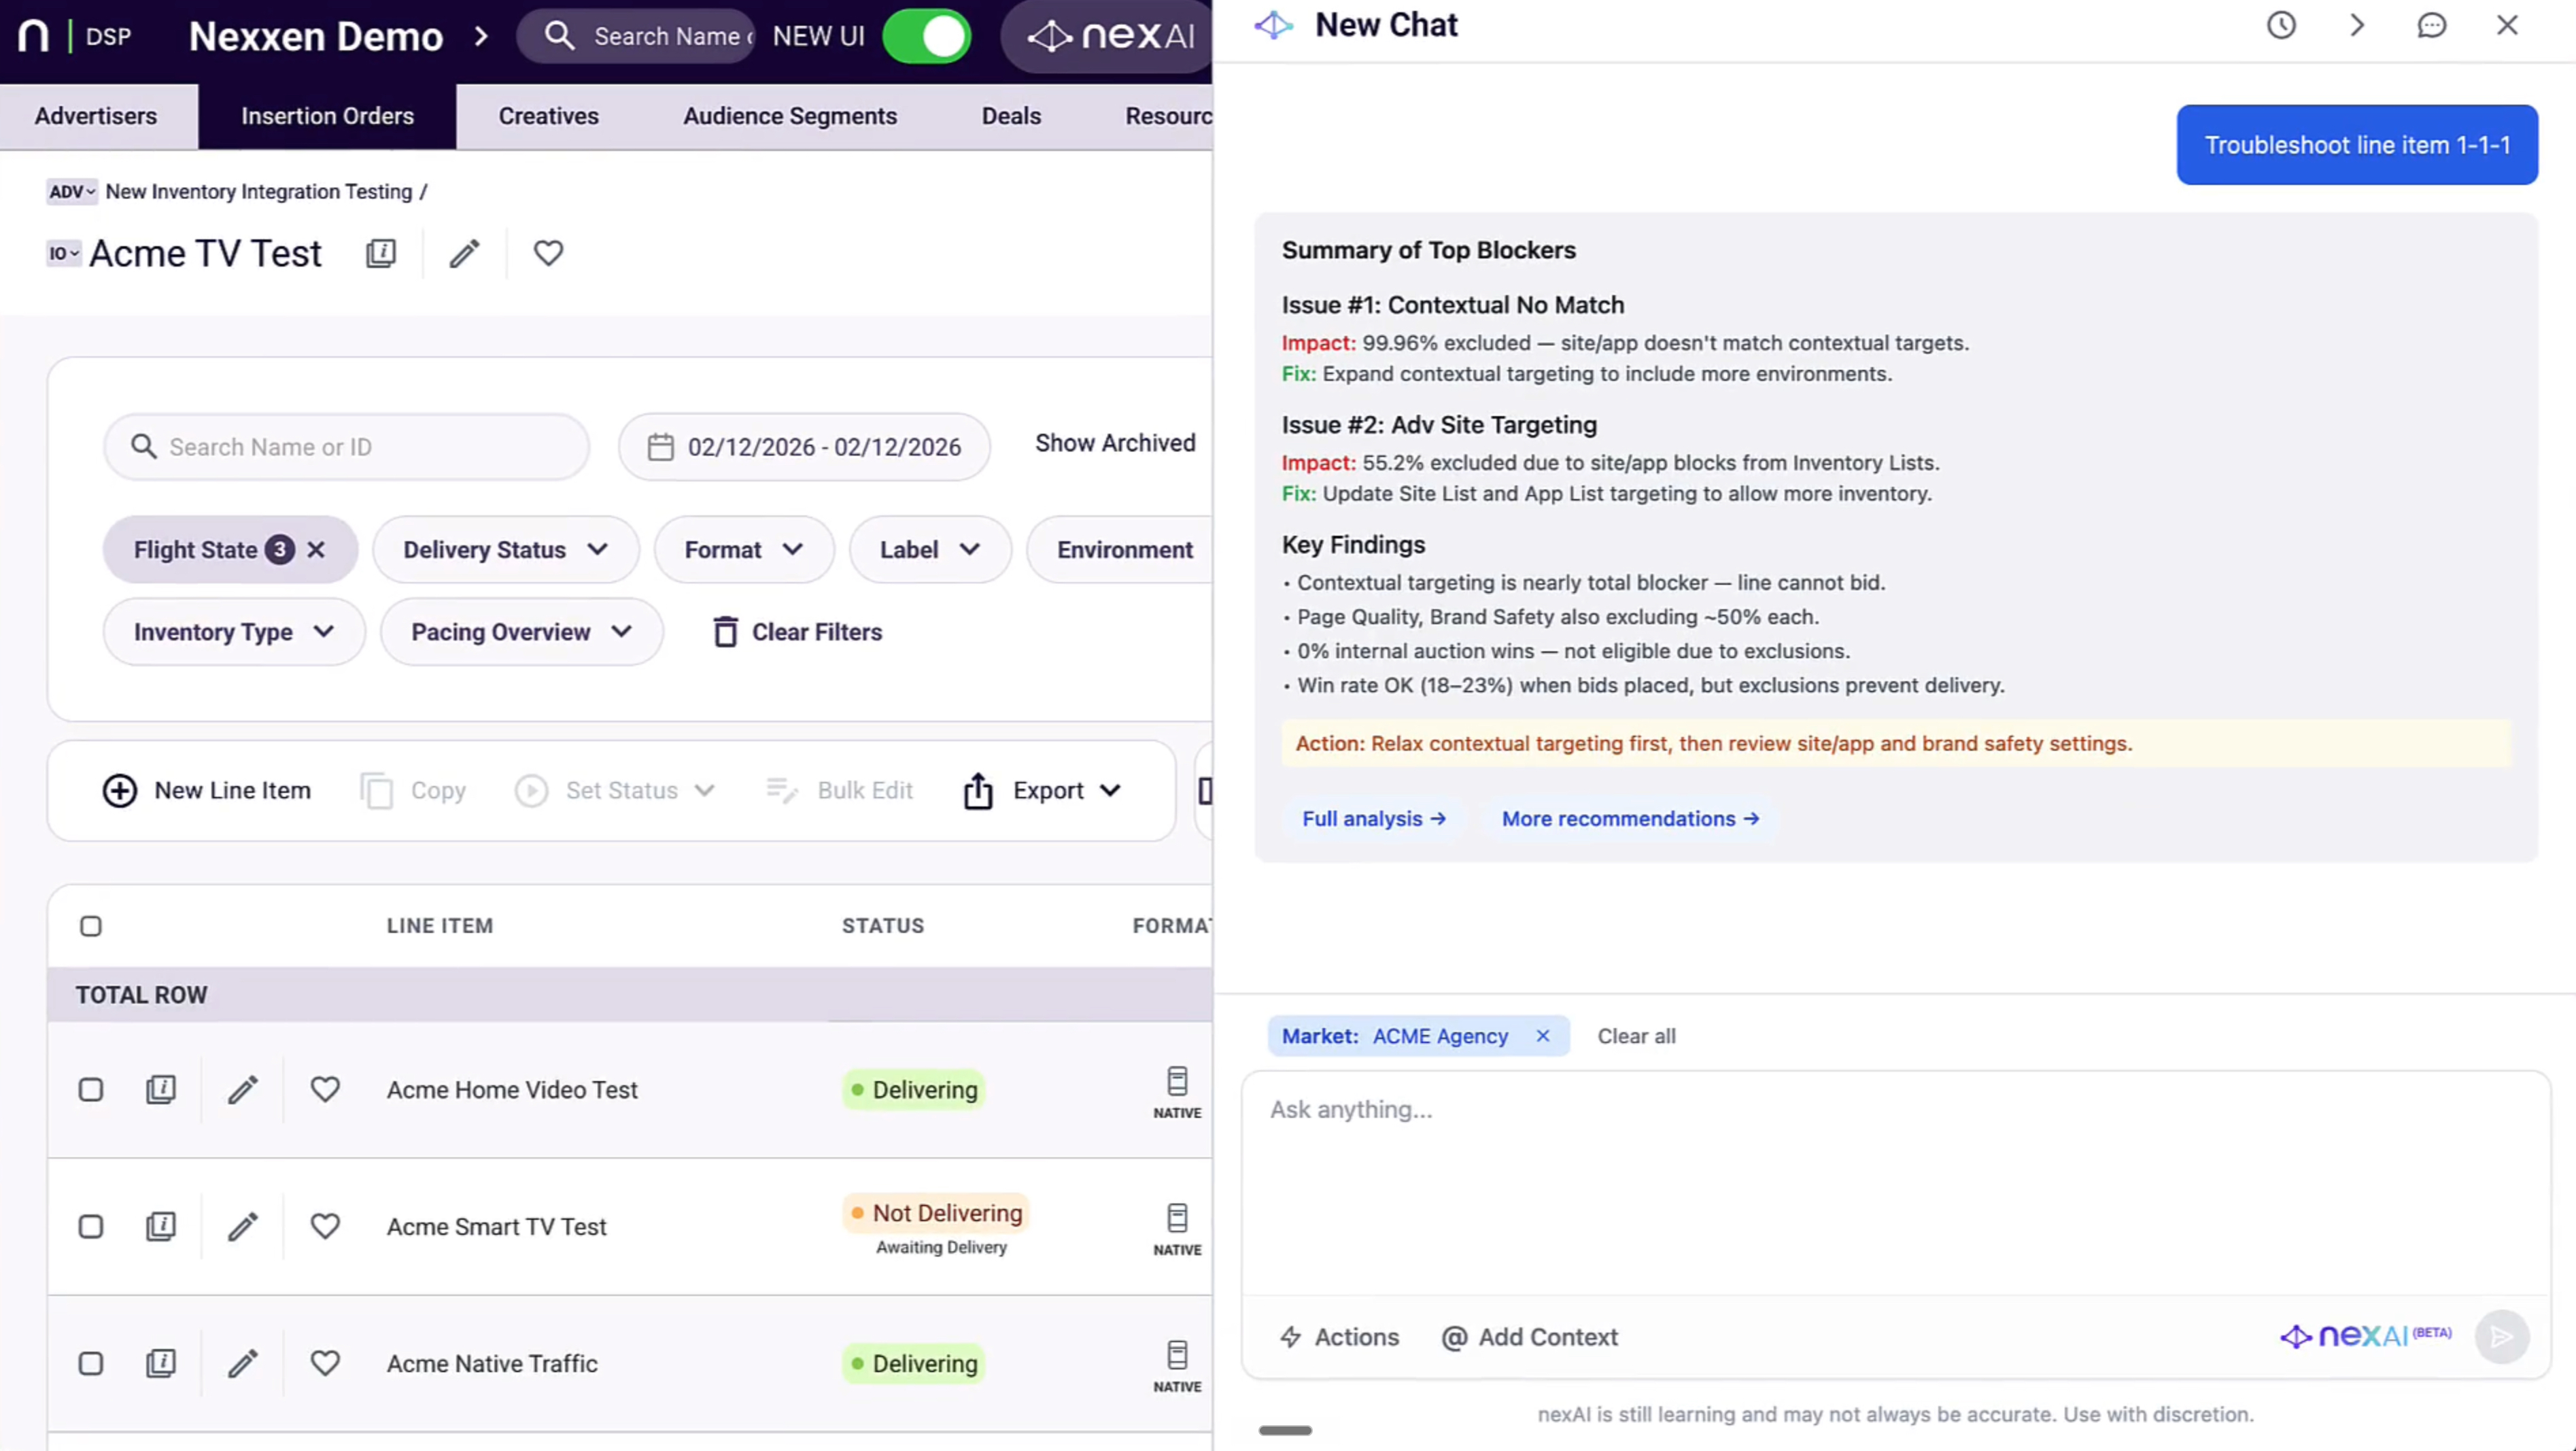Click the New Inventory Integration Testing breadcrumb
The height and width of the screenshot is (1451, 2576).
(259, 192)
